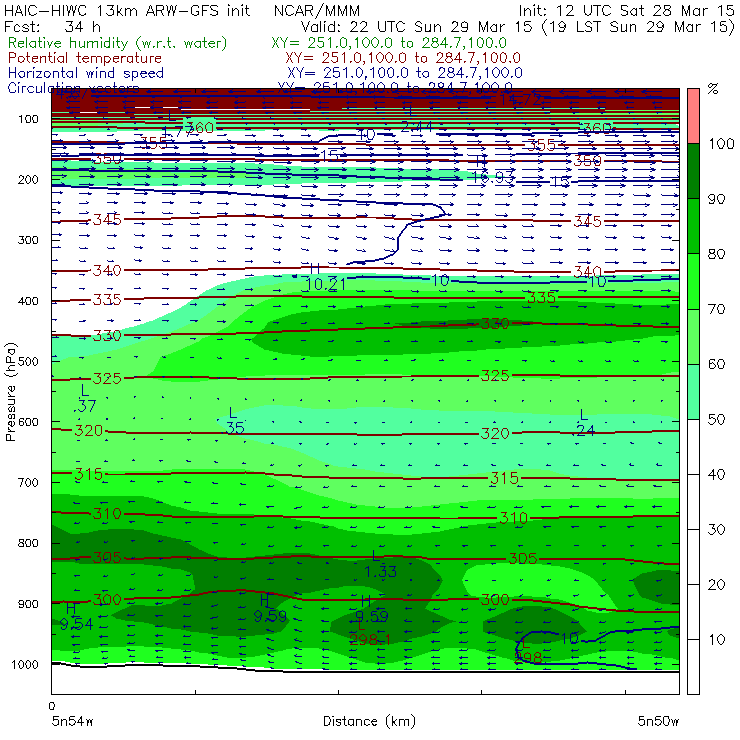The height and width of the screenshot is (740, 740).
Task: Click the "700" pressure axis tick label
Action: pyautogui.click(x=28, y=482)
